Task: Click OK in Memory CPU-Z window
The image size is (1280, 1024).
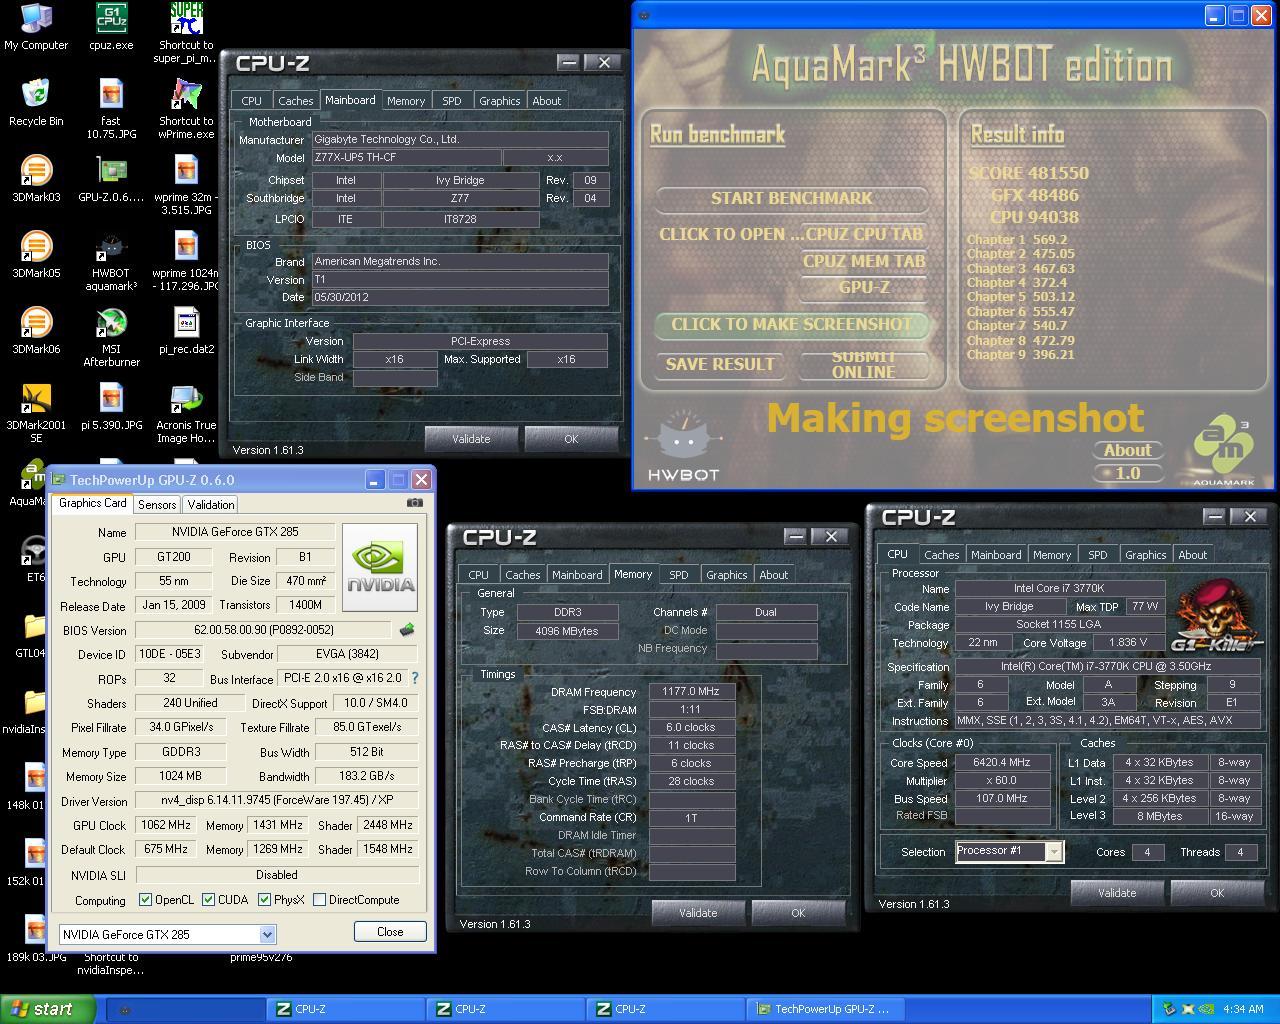Action: tap(797, 912)
